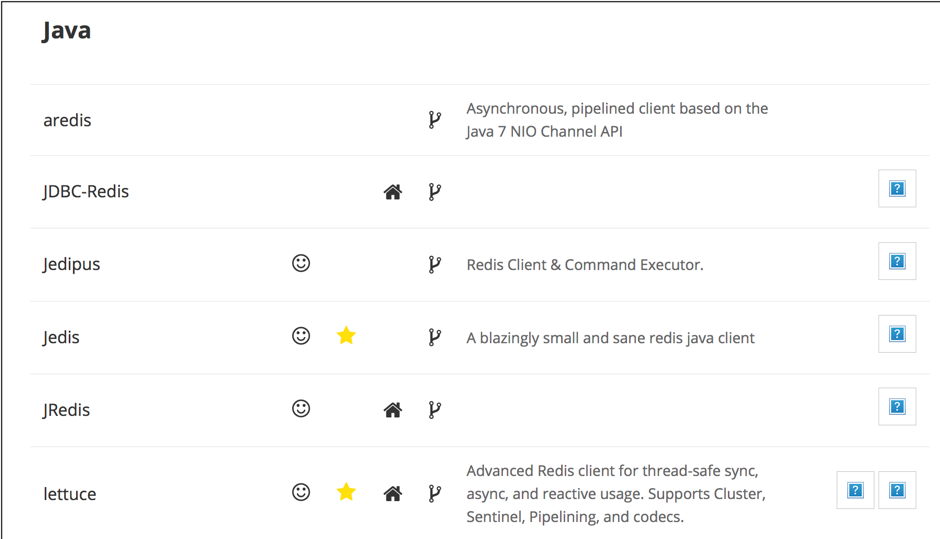
Task: Click the lettuce yellow star icon
Action: 346,492
